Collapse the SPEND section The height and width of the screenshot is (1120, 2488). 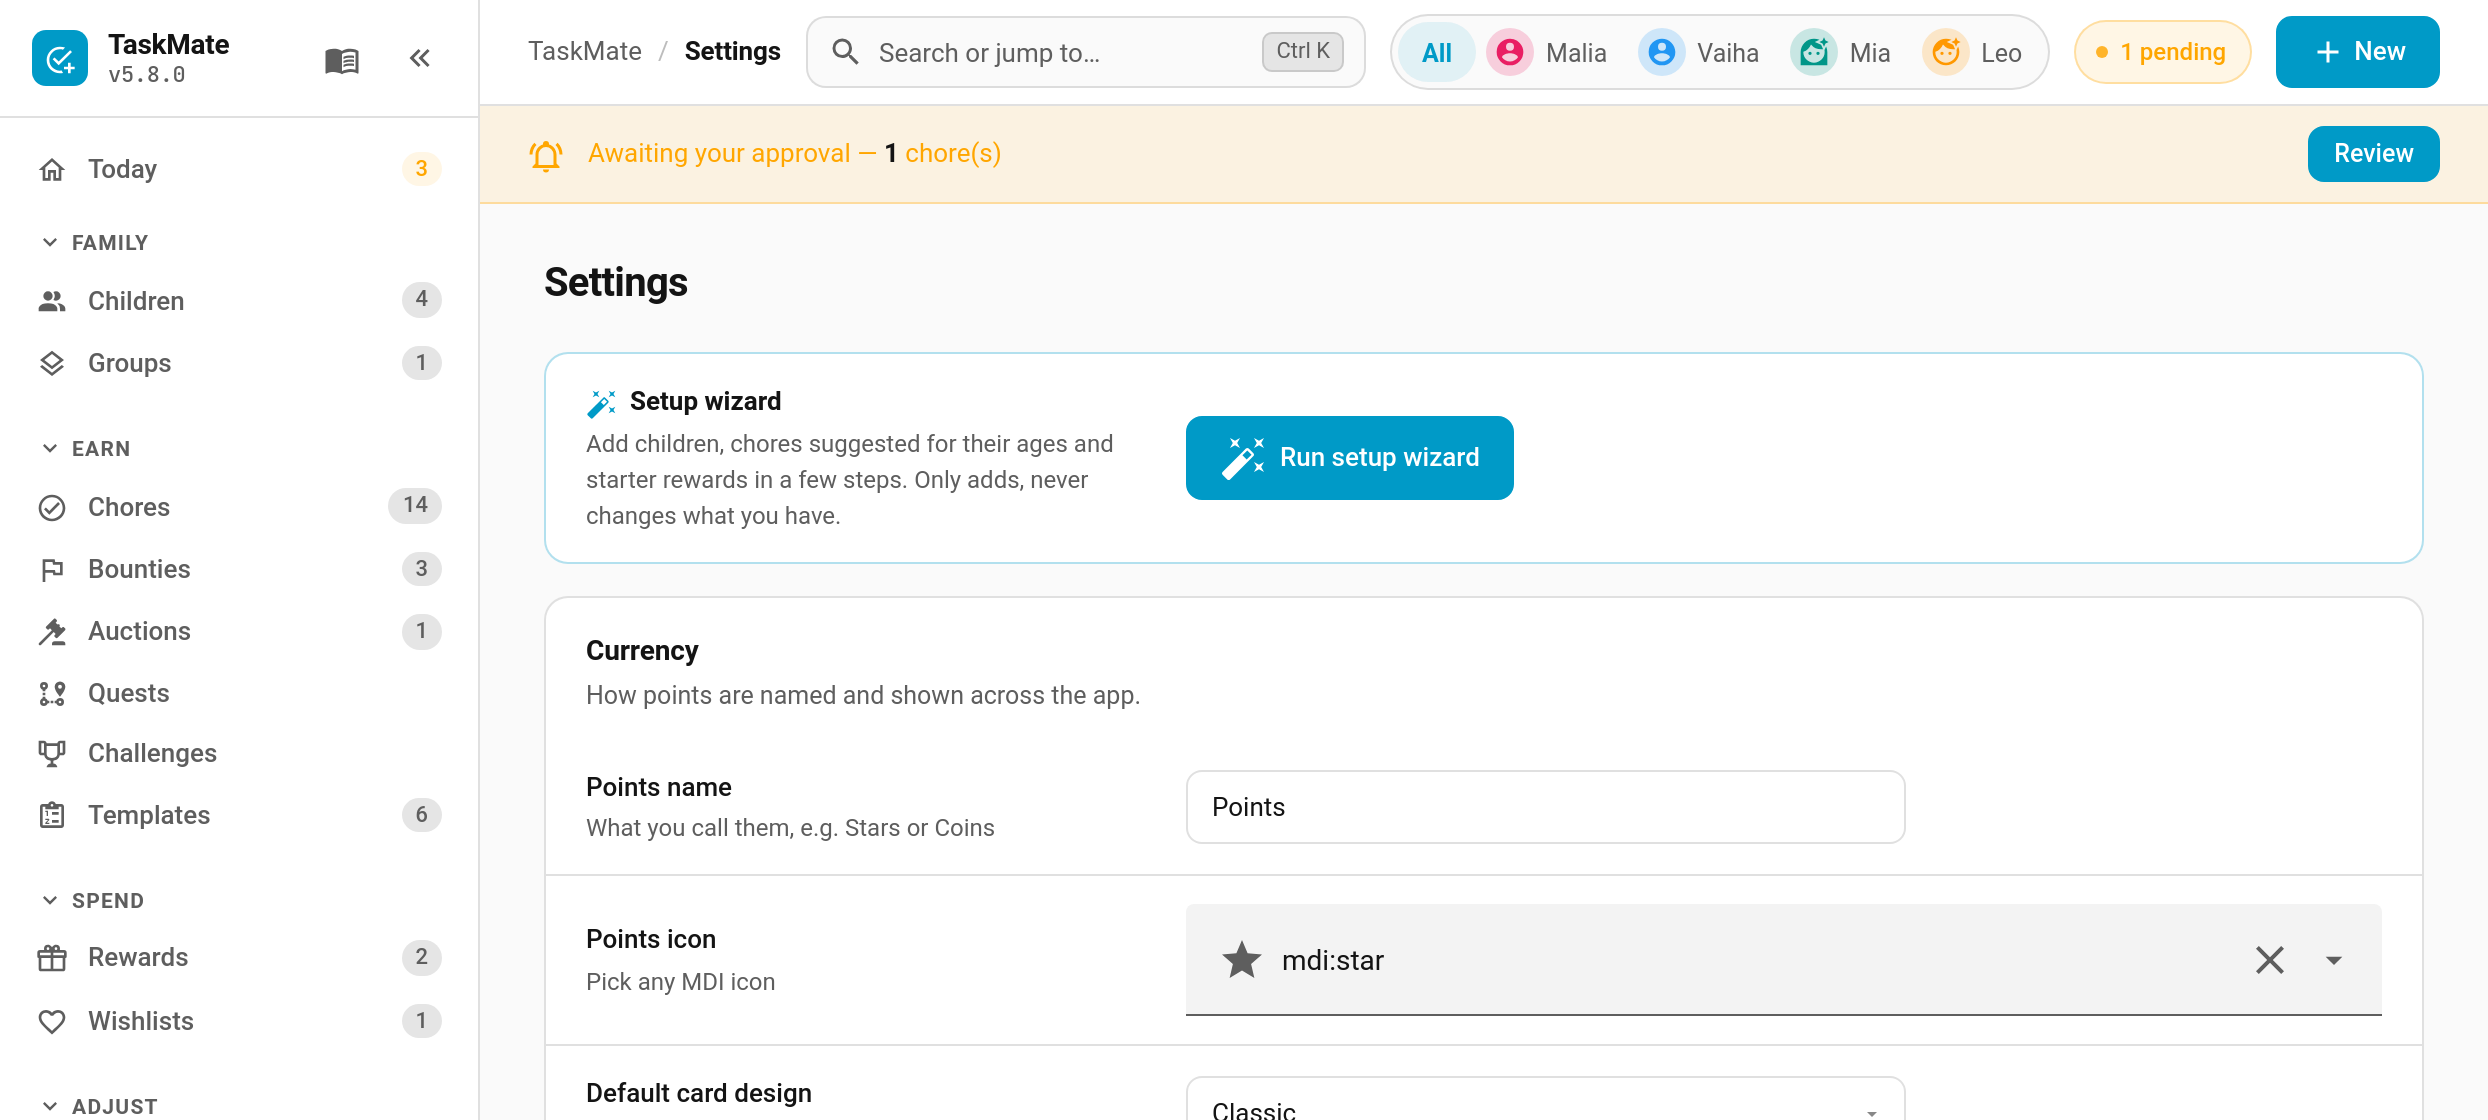coord(94,901)
